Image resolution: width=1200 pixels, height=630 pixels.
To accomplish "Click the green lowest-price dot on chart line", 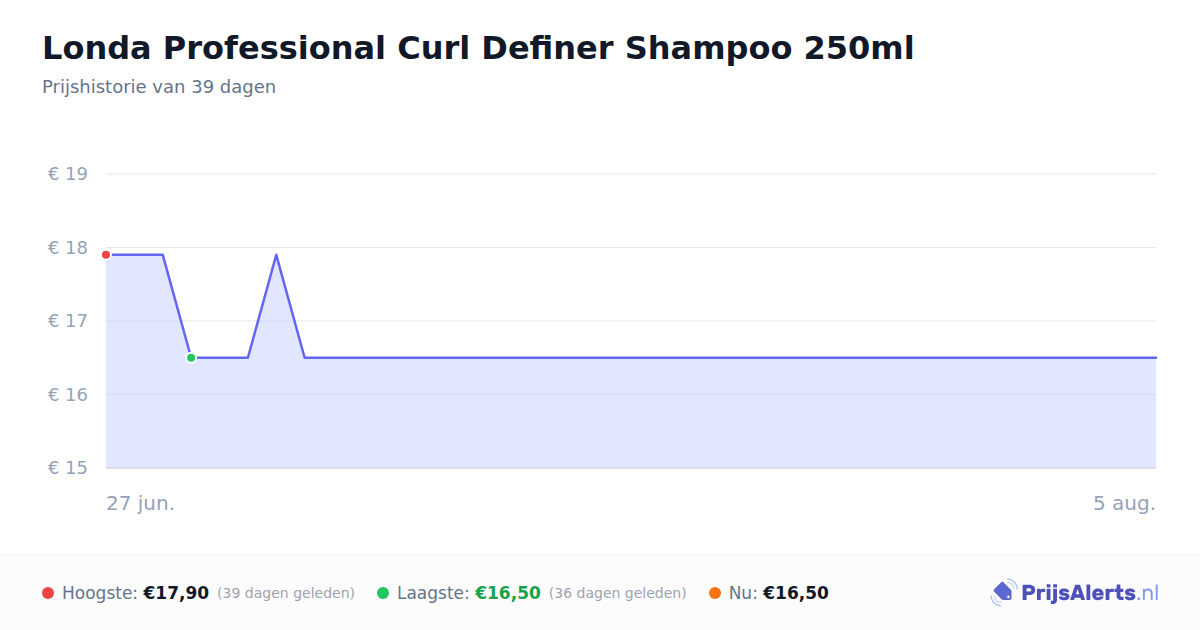I will click(x=191, y=357).
